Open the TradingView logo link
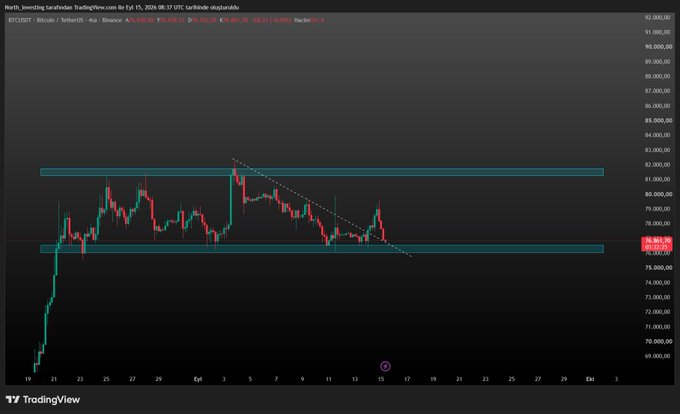The height and width of the screenshot is (414, 680). click(x=43, y=400)
